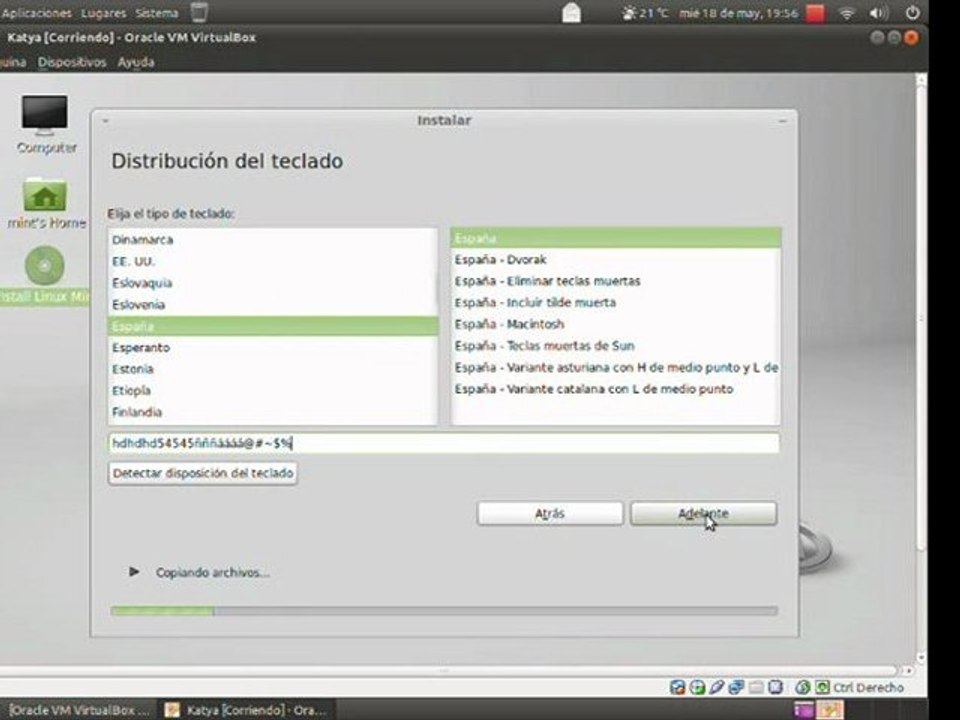Click the weather 21 °C indicator
The height and width of the screenshot is (720, 960).
pyautogui.click(x=645, y=13)
